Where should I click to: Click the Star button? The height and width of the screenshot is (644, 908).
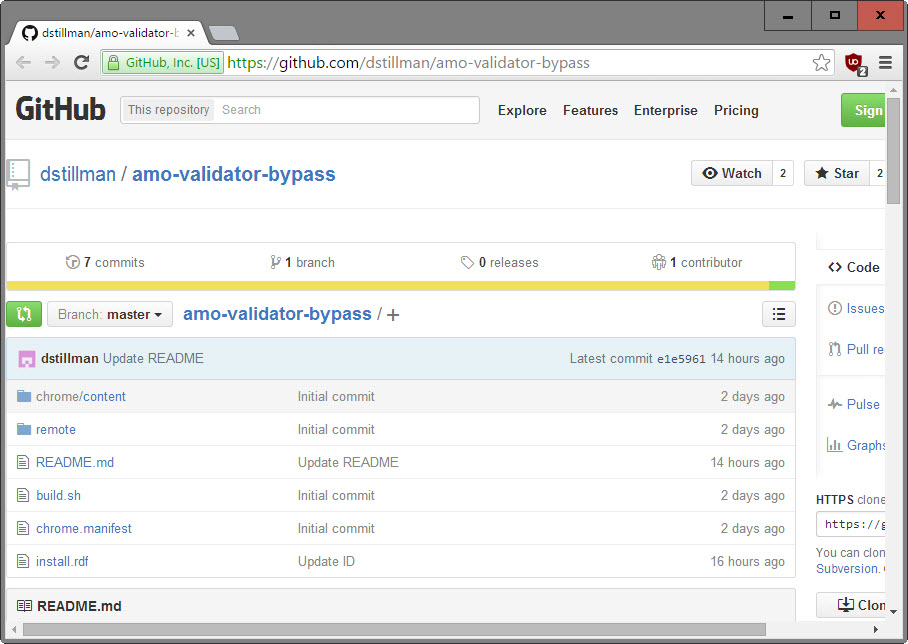point(837,173)
